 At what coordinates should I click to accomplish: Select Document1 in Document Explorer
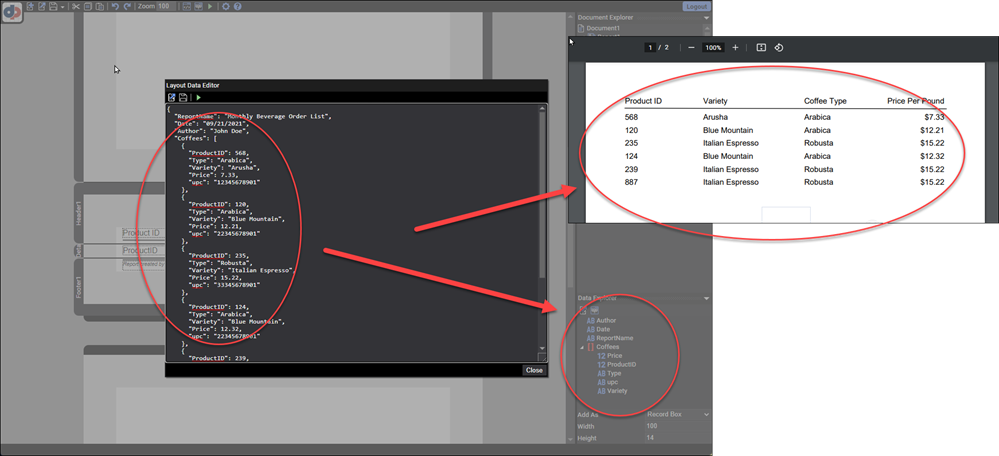(x=603, y=28)
